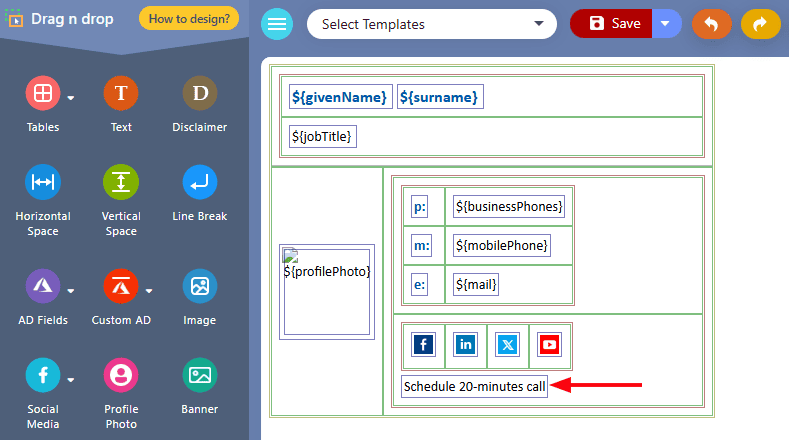
Task: Select the e: label cell
Action: click(x=419, y=284)
